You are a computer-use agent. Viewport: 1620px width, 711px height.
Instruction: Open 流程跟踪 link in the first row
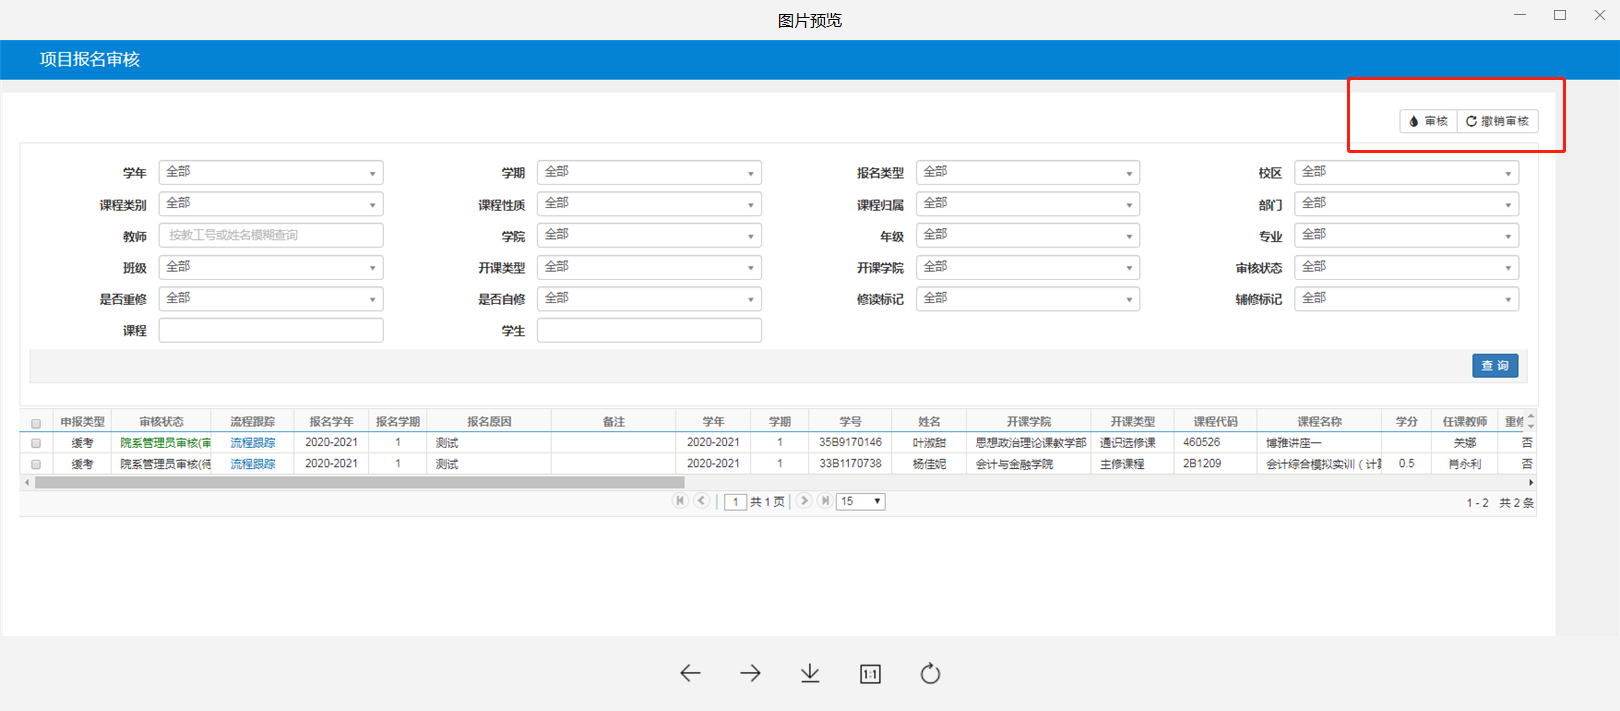click(x=252, y=443)
